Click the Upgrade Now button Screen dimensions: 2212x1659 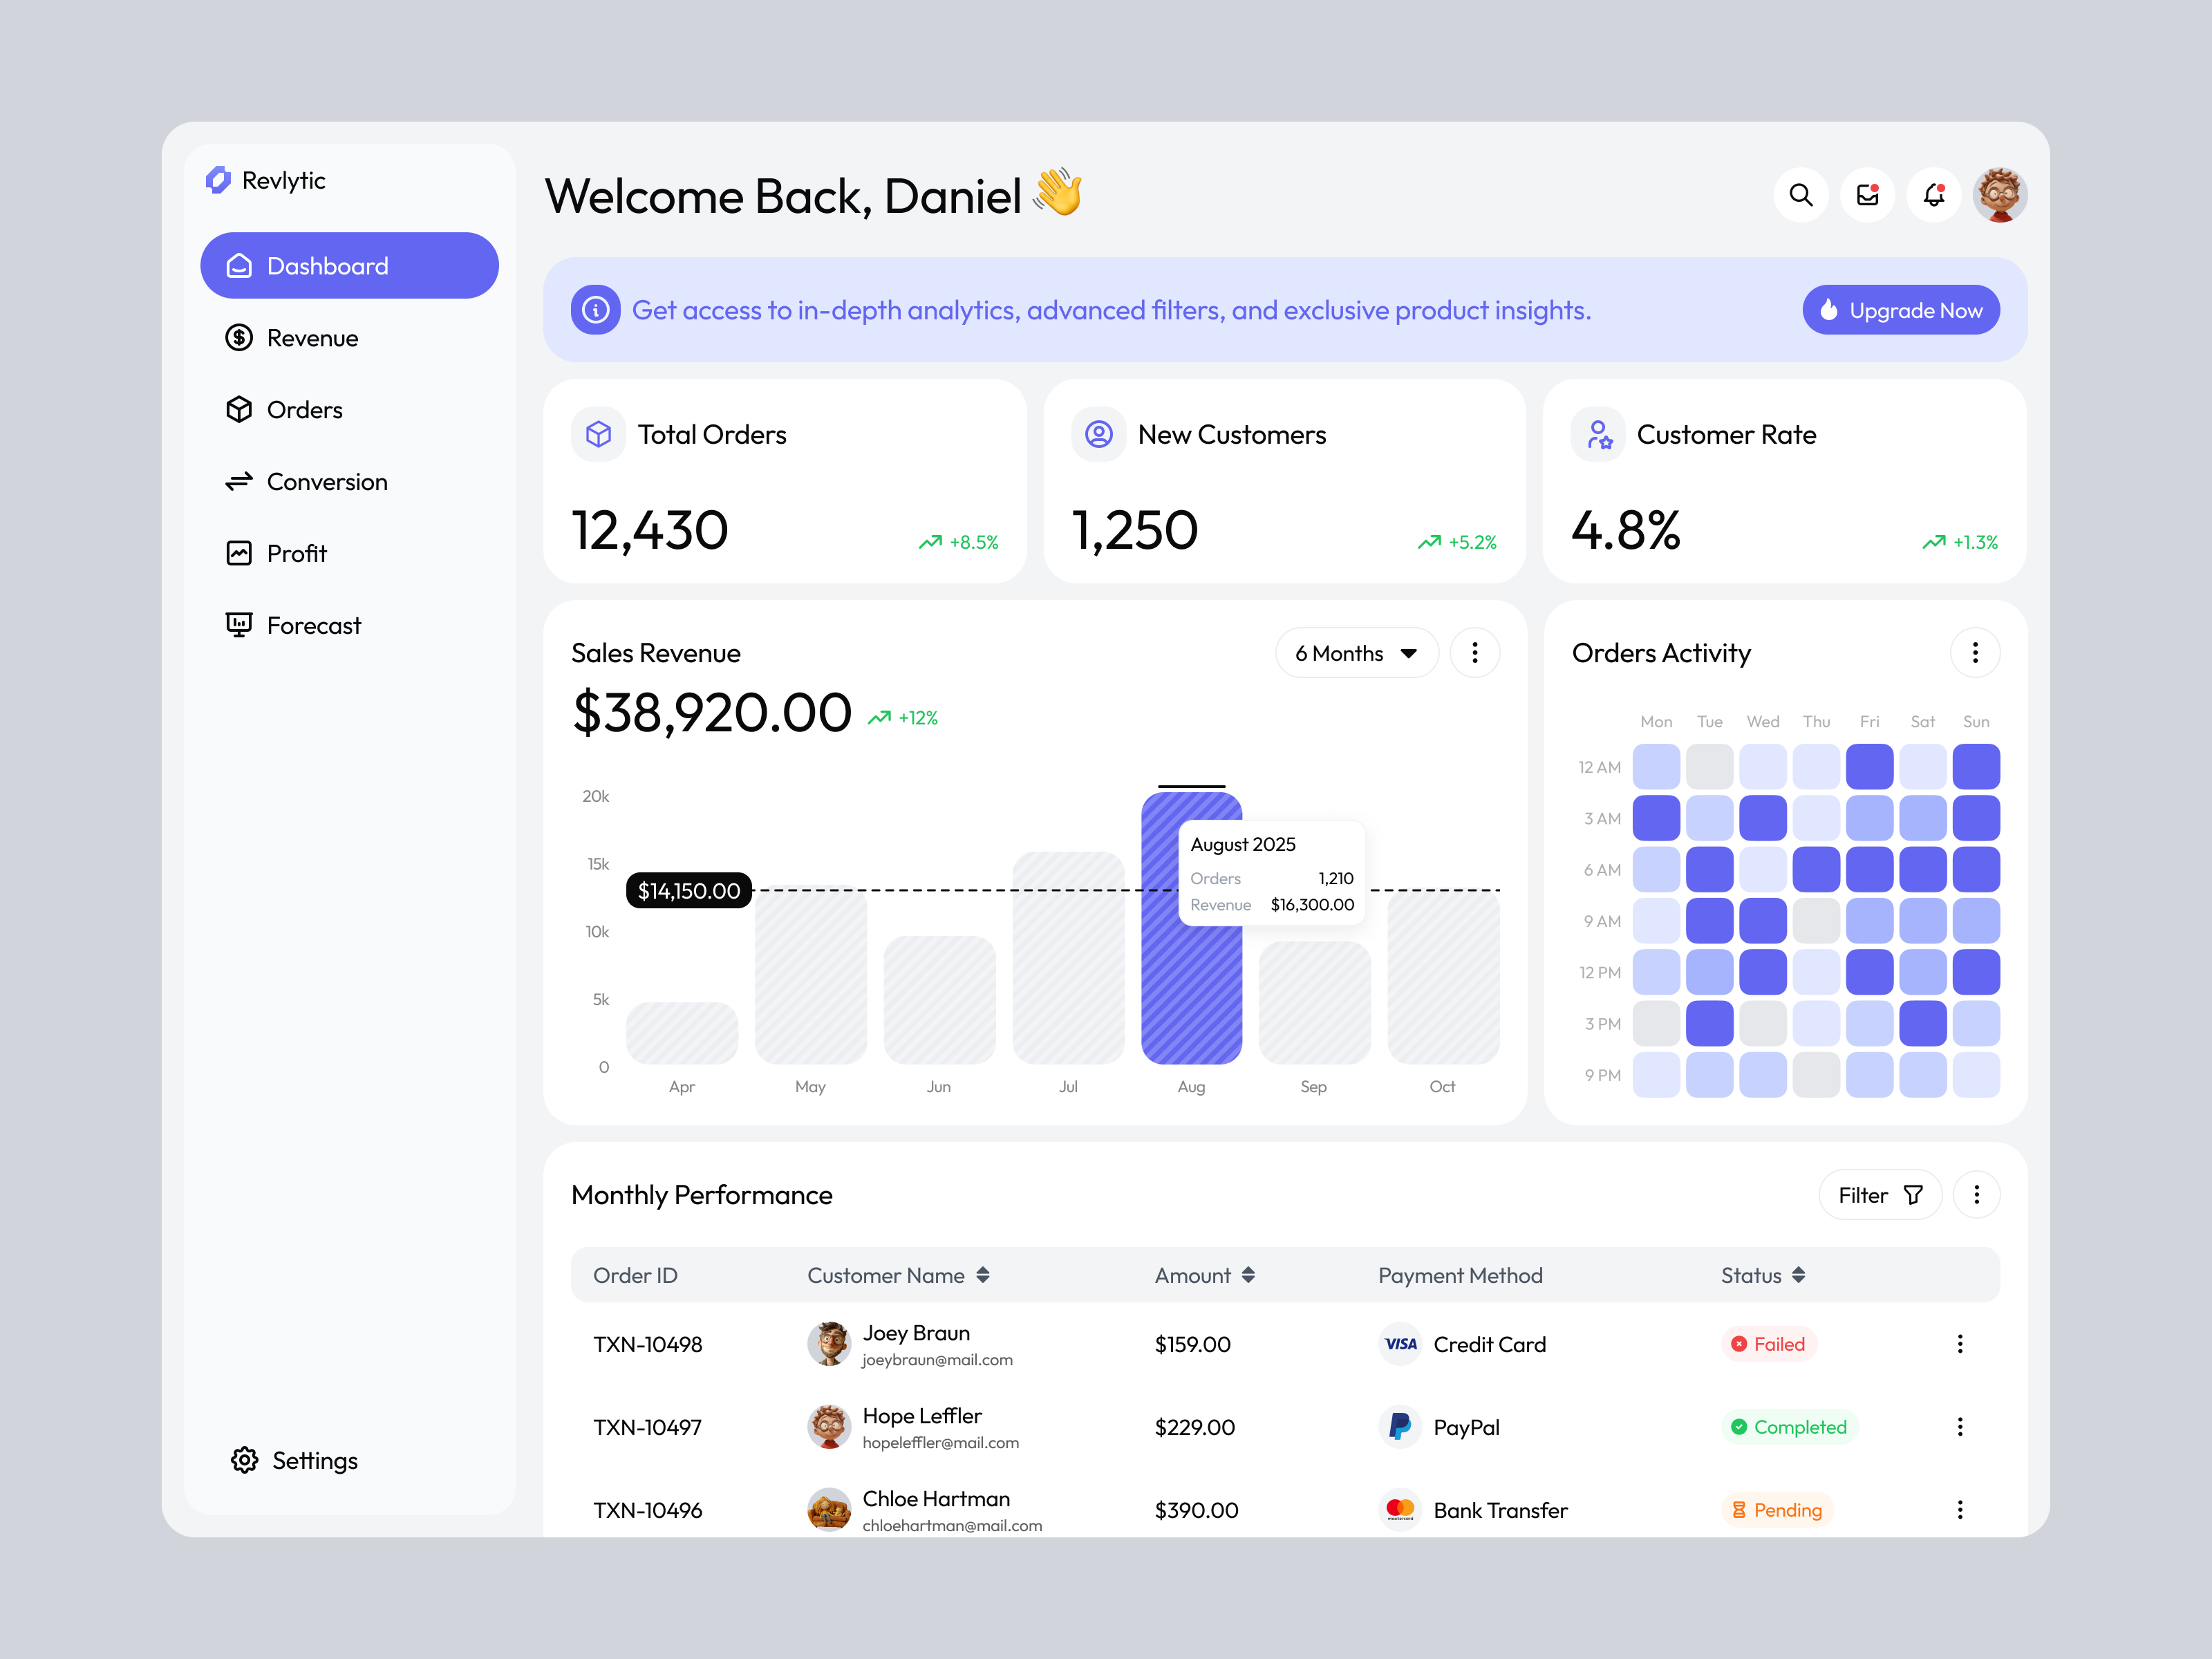tap(1899, 310)
